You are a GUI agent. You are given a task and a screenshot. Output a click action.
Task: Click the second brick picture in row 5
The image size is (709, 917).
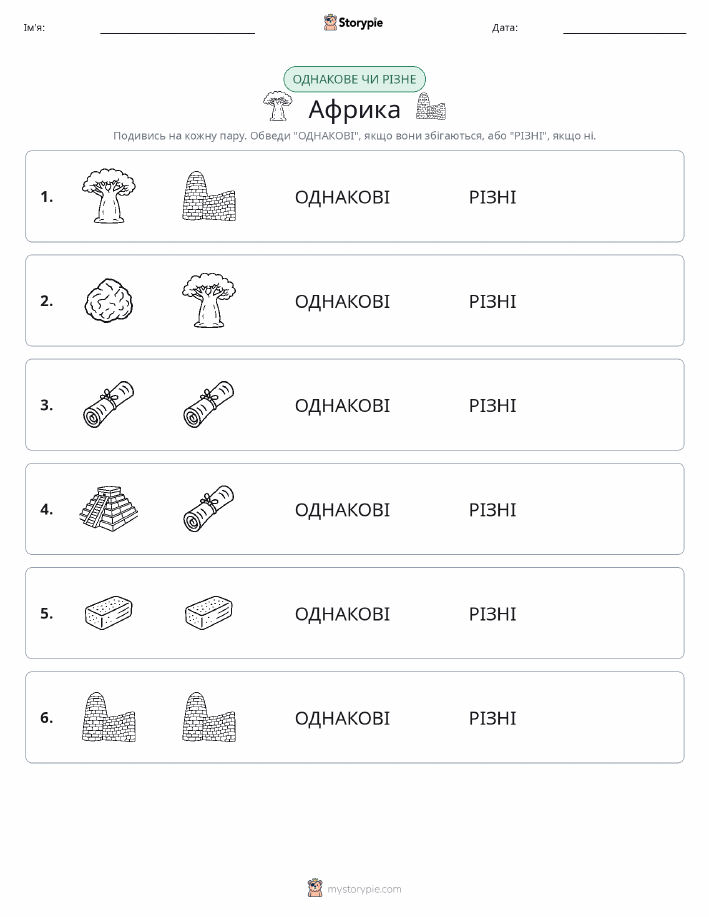[209, 613]
